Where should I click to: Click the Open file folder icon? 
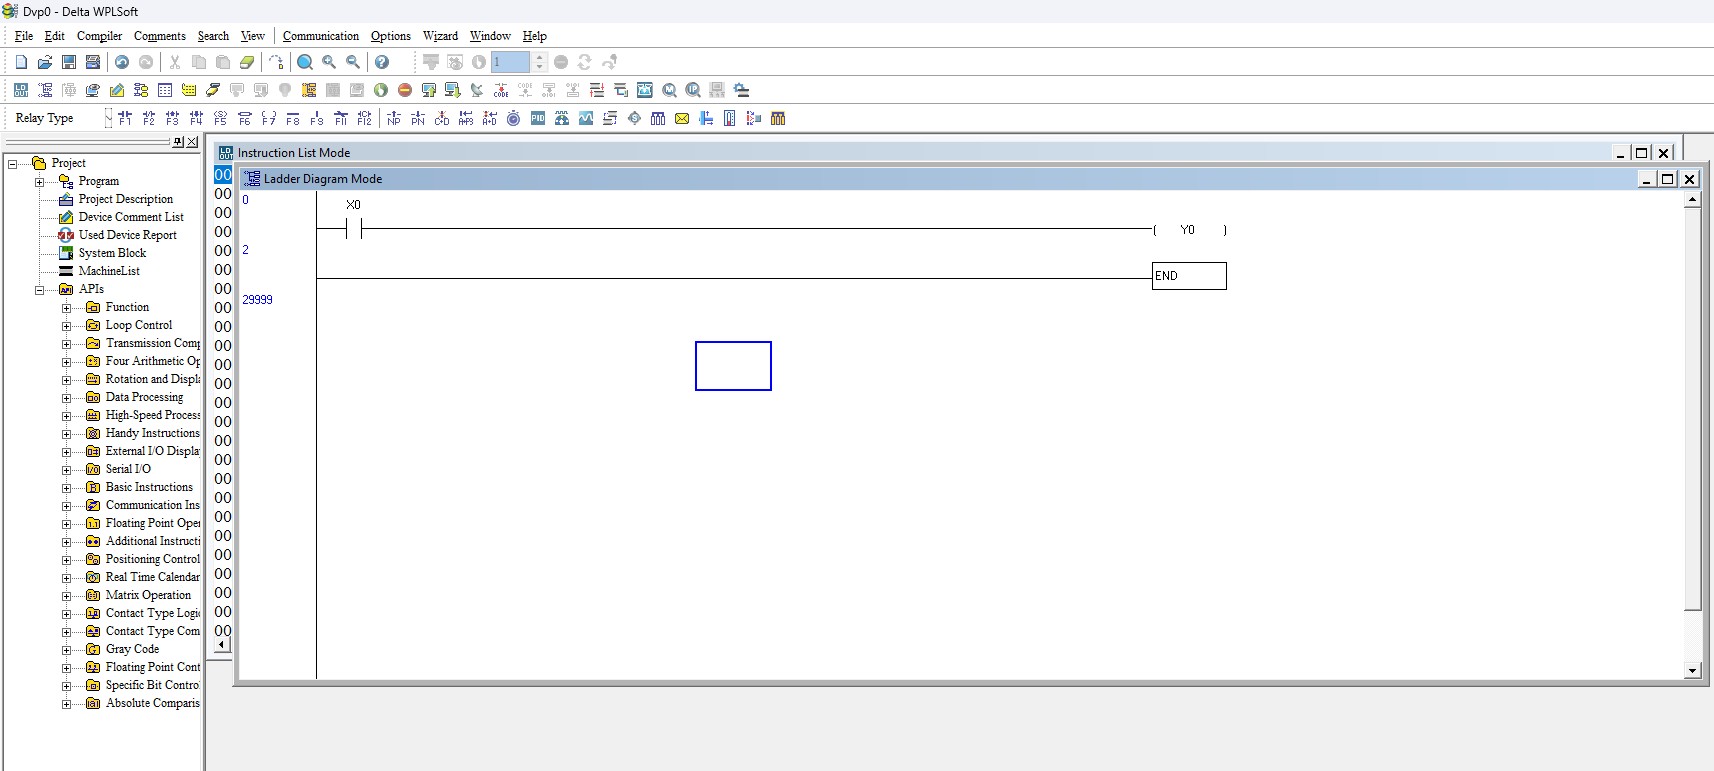click(x=45, y=62)
